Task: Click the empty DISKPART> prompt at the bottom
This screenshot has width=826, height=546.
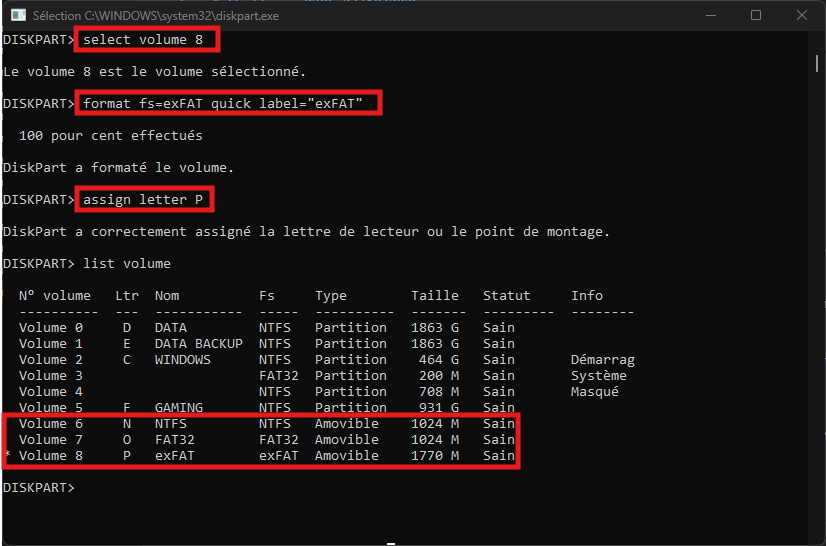Action: [40, 488]
